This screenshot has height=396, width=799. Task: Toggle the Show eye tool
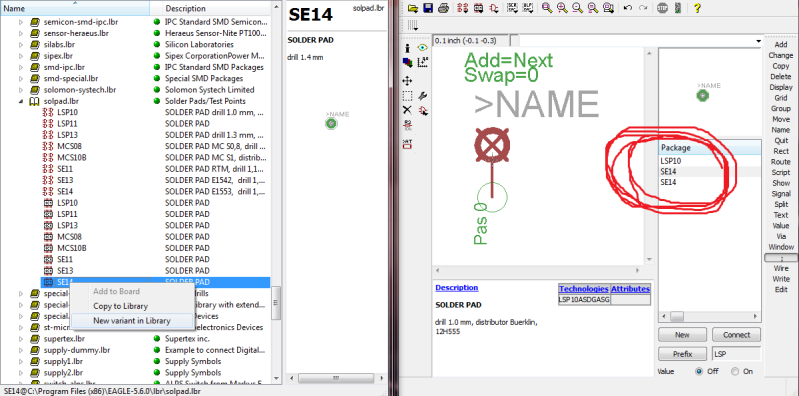click(x=422, y=48)
